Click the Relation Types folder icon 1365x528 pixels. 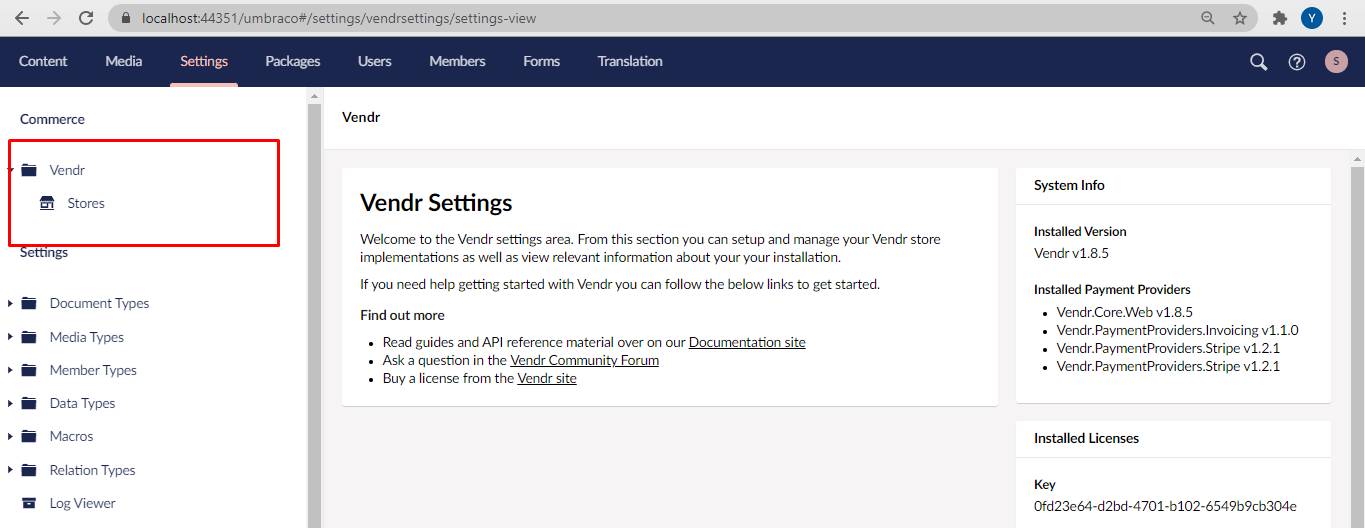click(29, 470)
